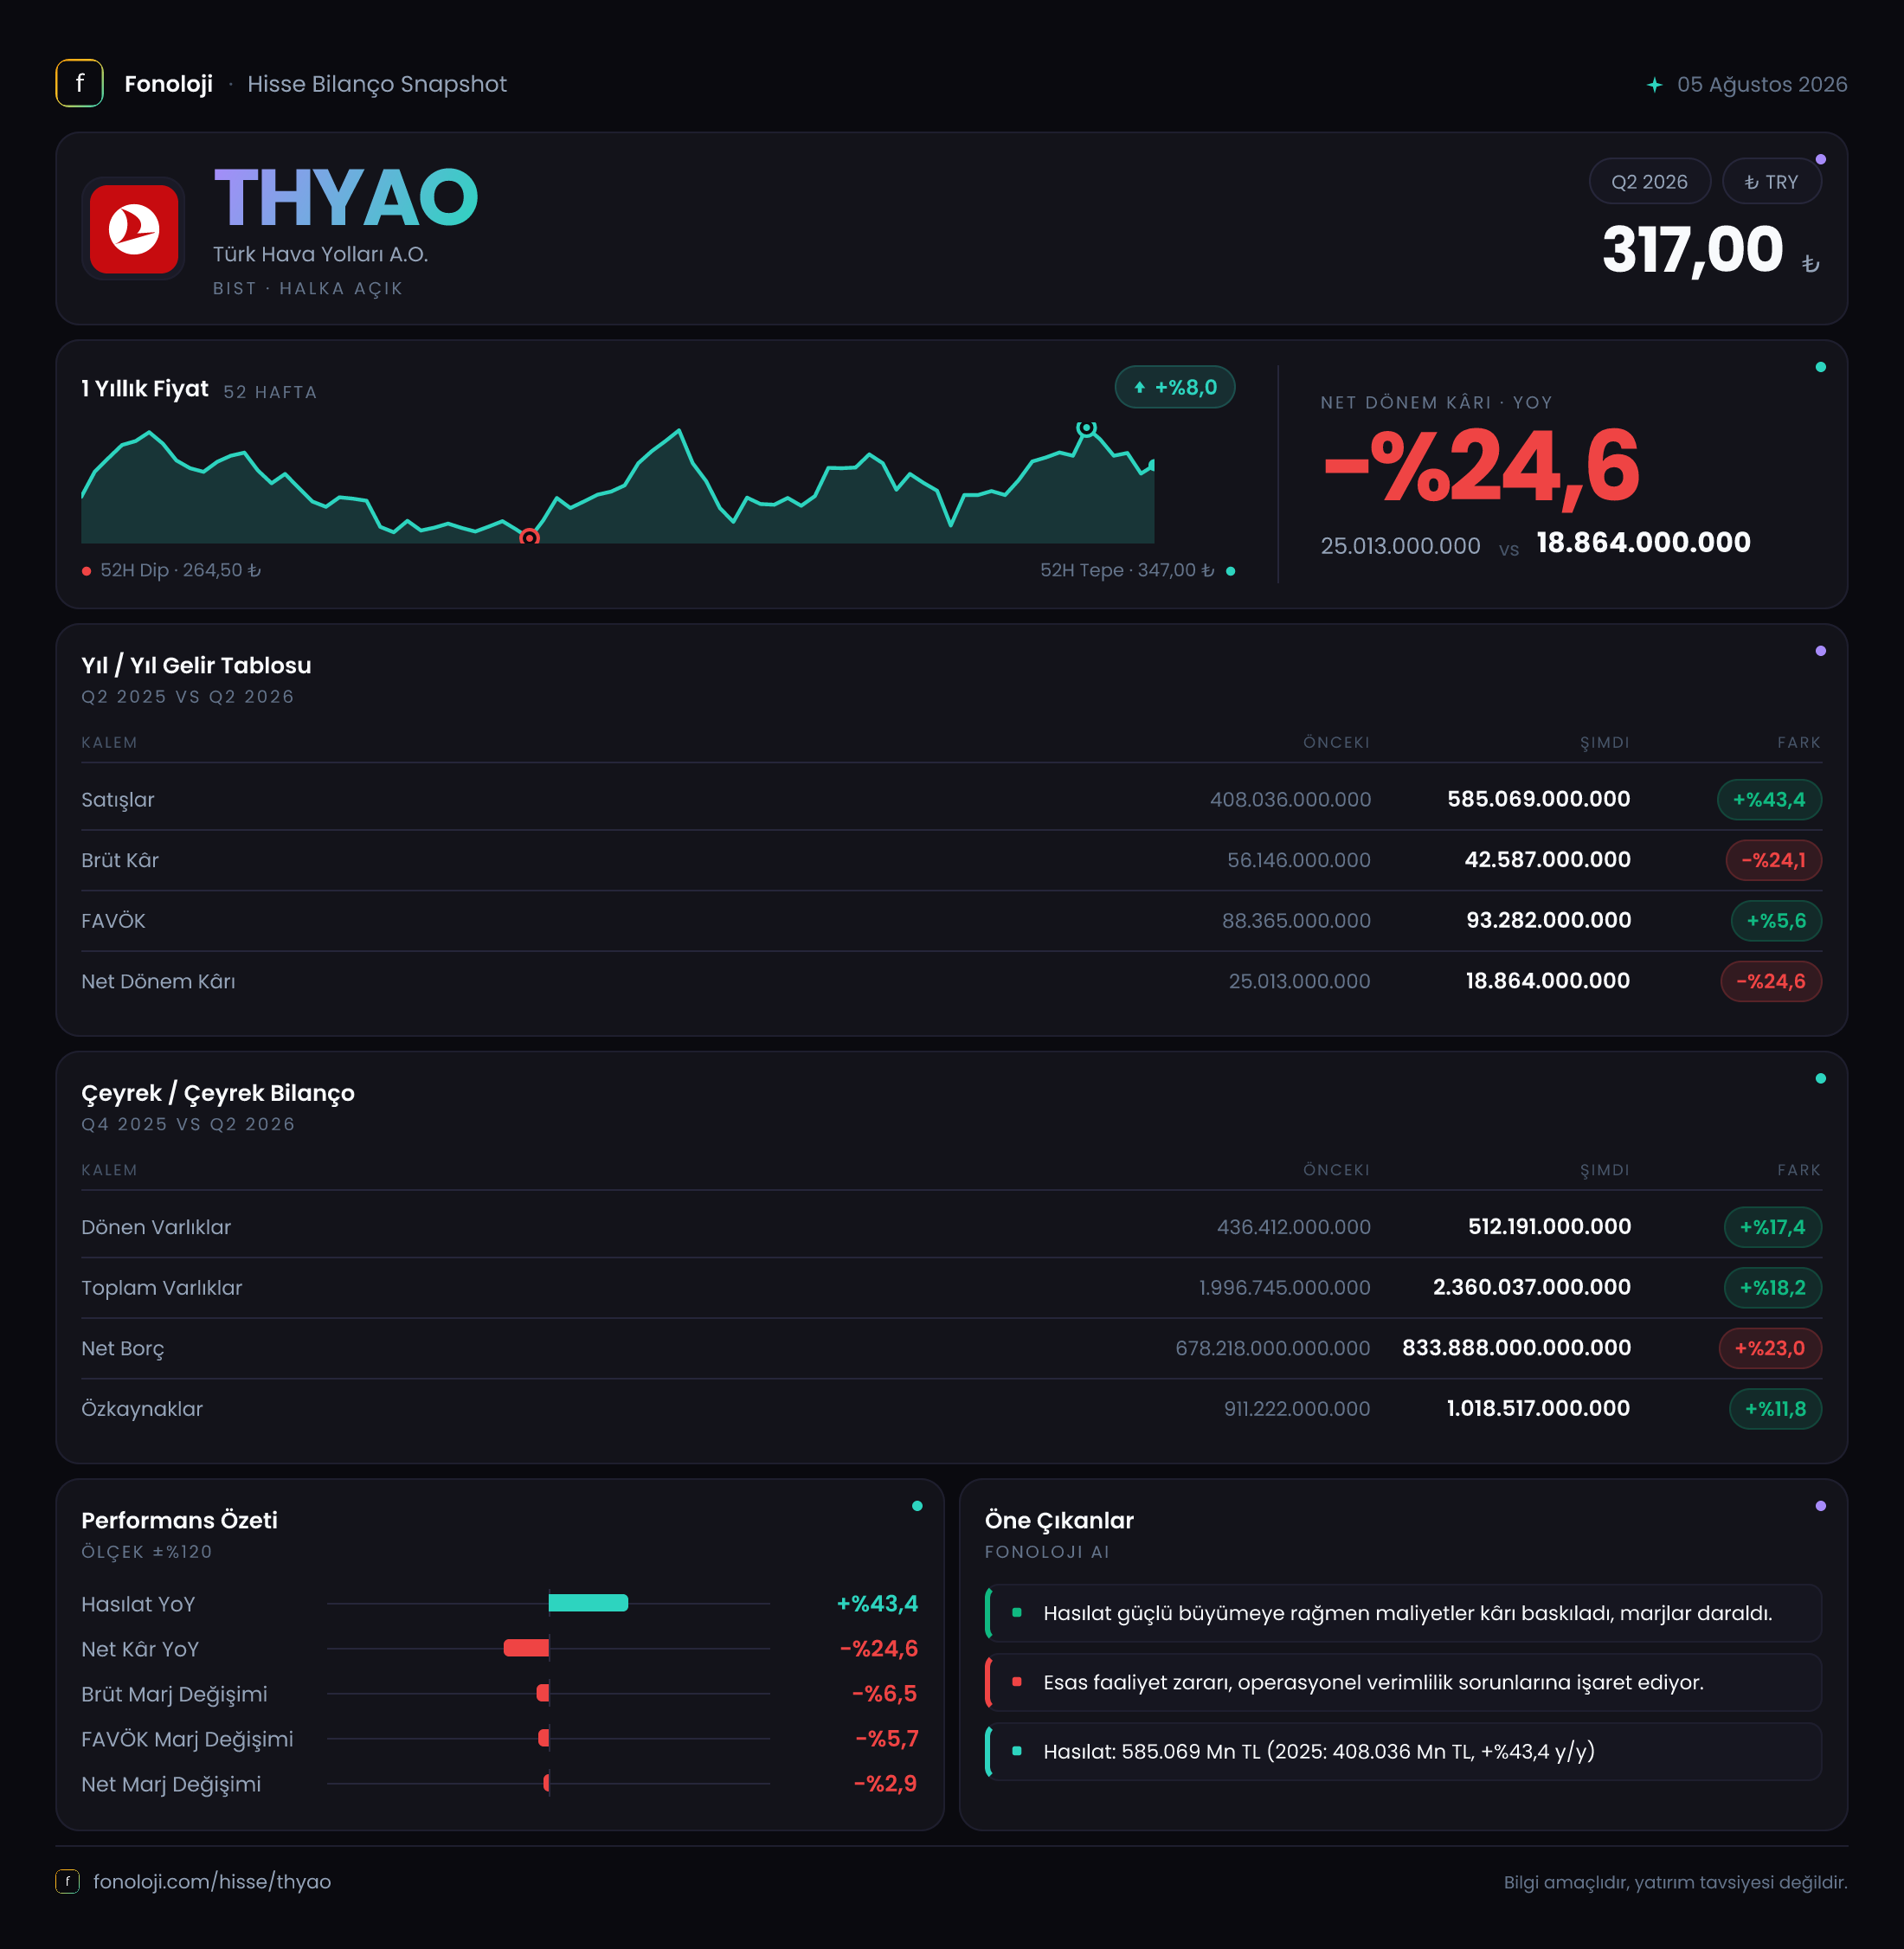Open the fonoloji.com/hisse/thyao link
The image size is (1904, 1949).
pos(212,1881)
